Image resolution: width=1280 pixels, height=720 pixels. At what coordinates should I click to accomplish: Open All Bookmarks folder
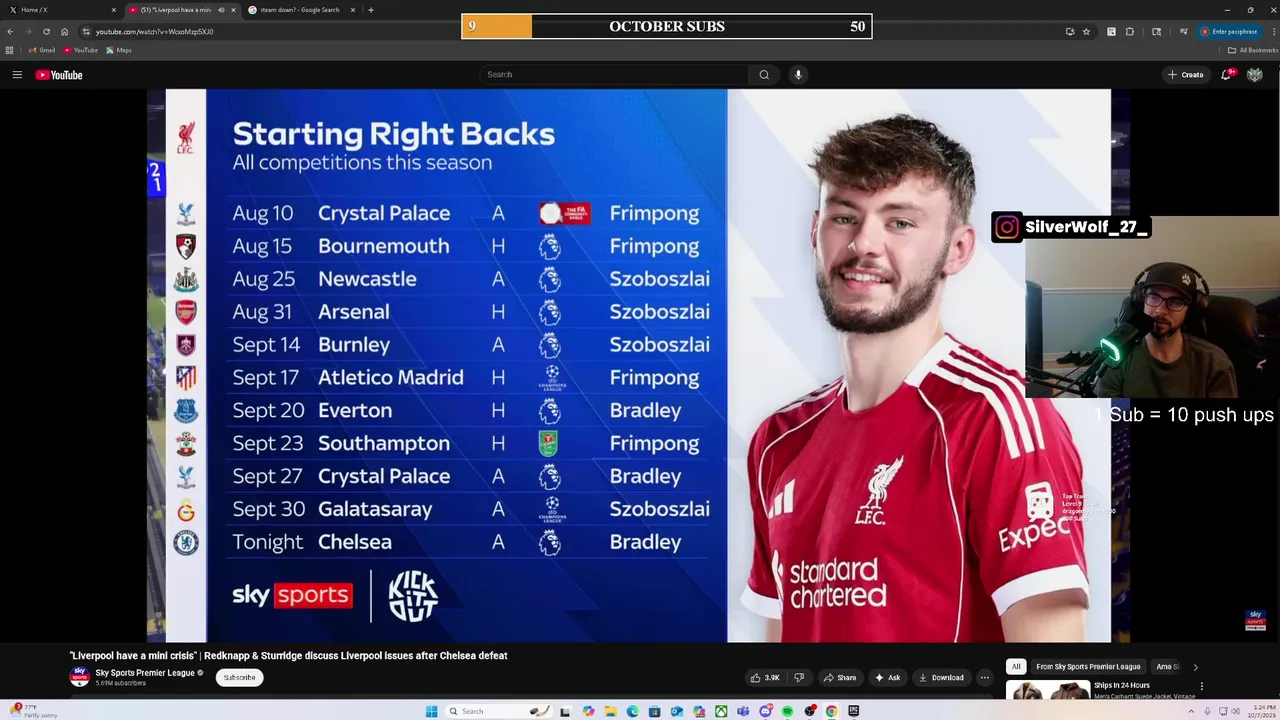[x=1253, y=50]
